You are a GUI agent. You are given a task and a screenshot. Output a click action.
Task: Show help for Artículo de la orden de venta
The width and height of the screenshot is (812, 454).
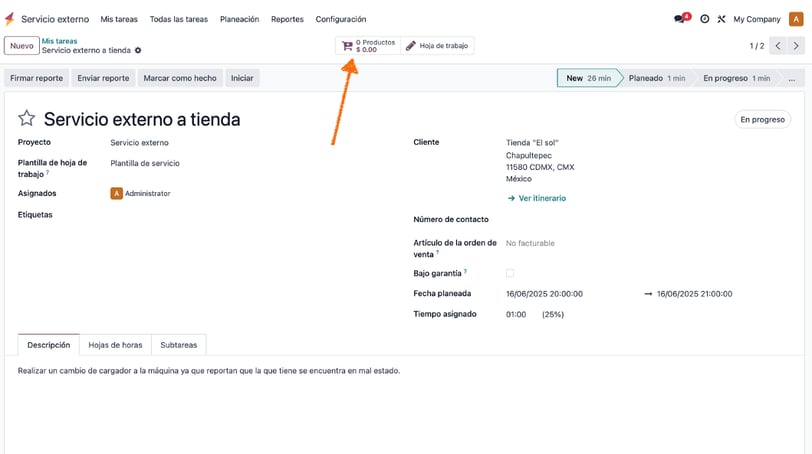pos(438,252)
